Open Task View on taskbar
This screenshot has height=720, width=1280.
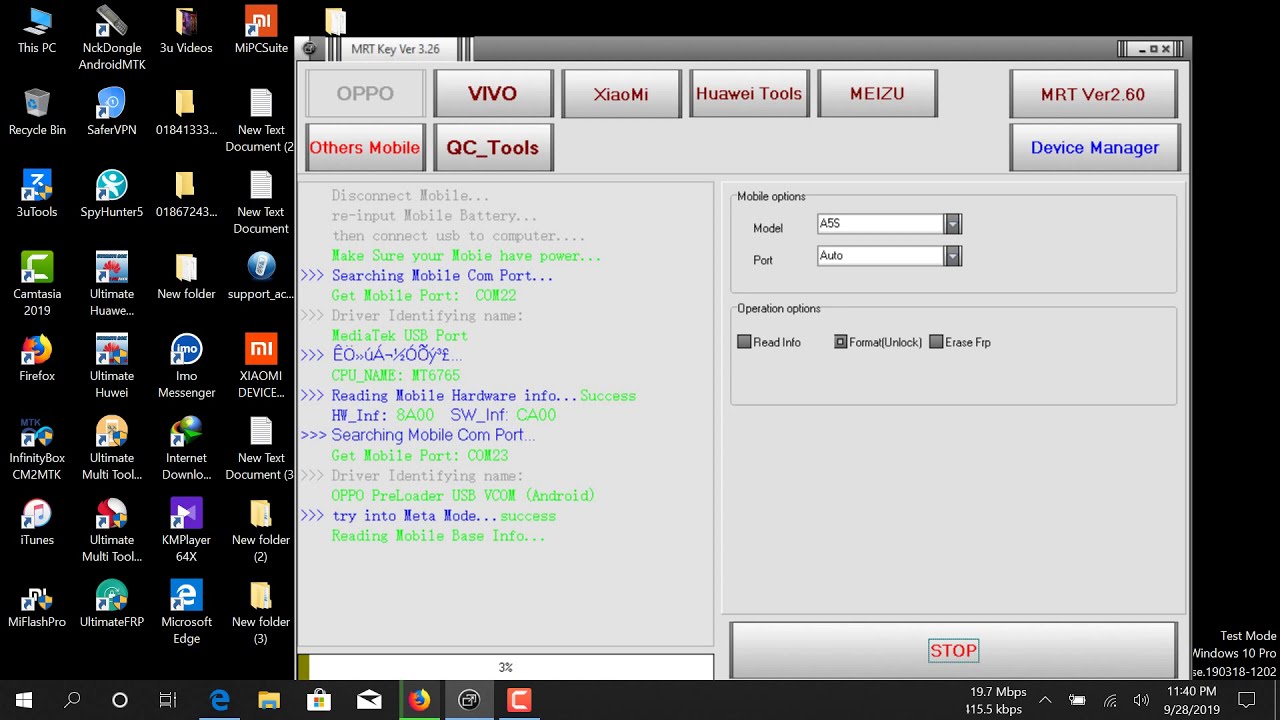pos(168,700)
